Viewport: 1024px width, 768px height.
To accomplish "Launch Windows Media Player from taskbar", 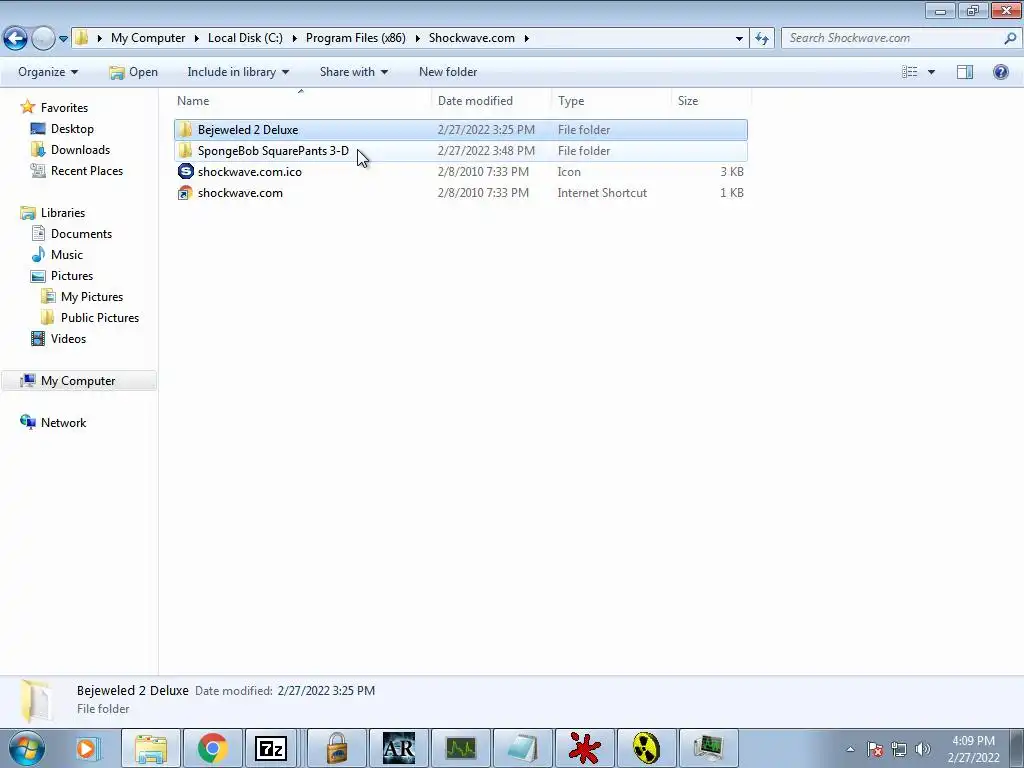I will (x=87, y=748).
